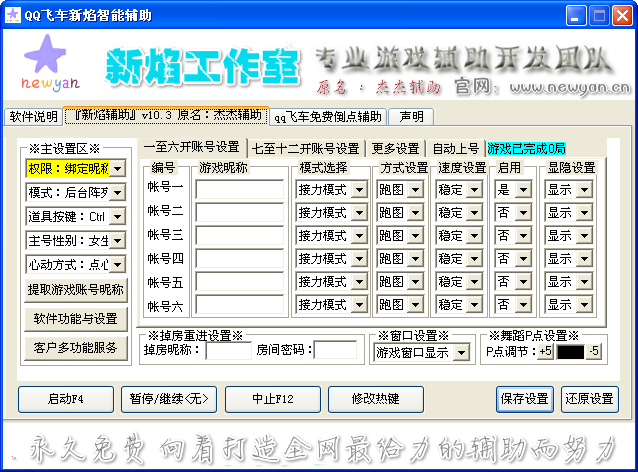Click the purple star newyan logo

click(50, 63)
